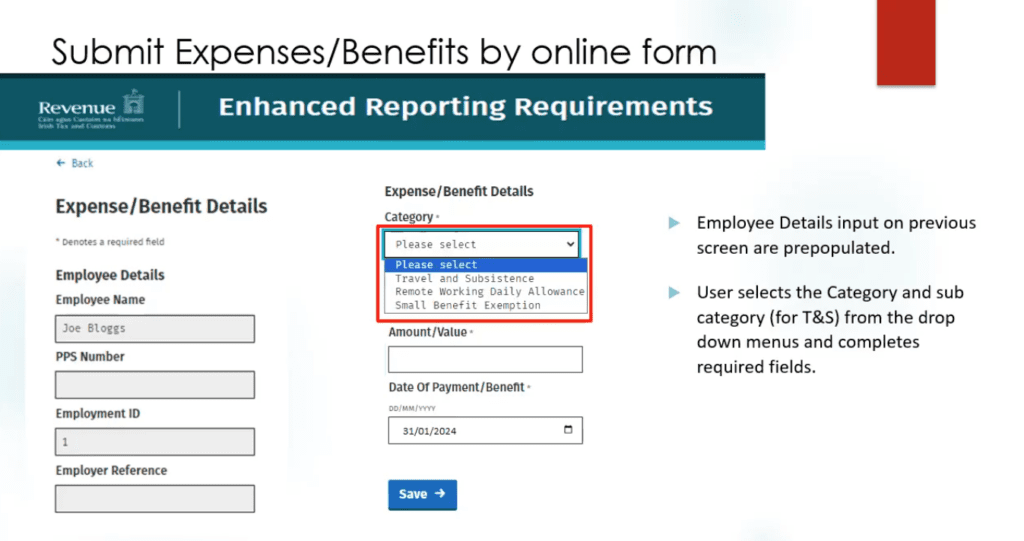Click the second bullet arrow icon

point(674,293)
